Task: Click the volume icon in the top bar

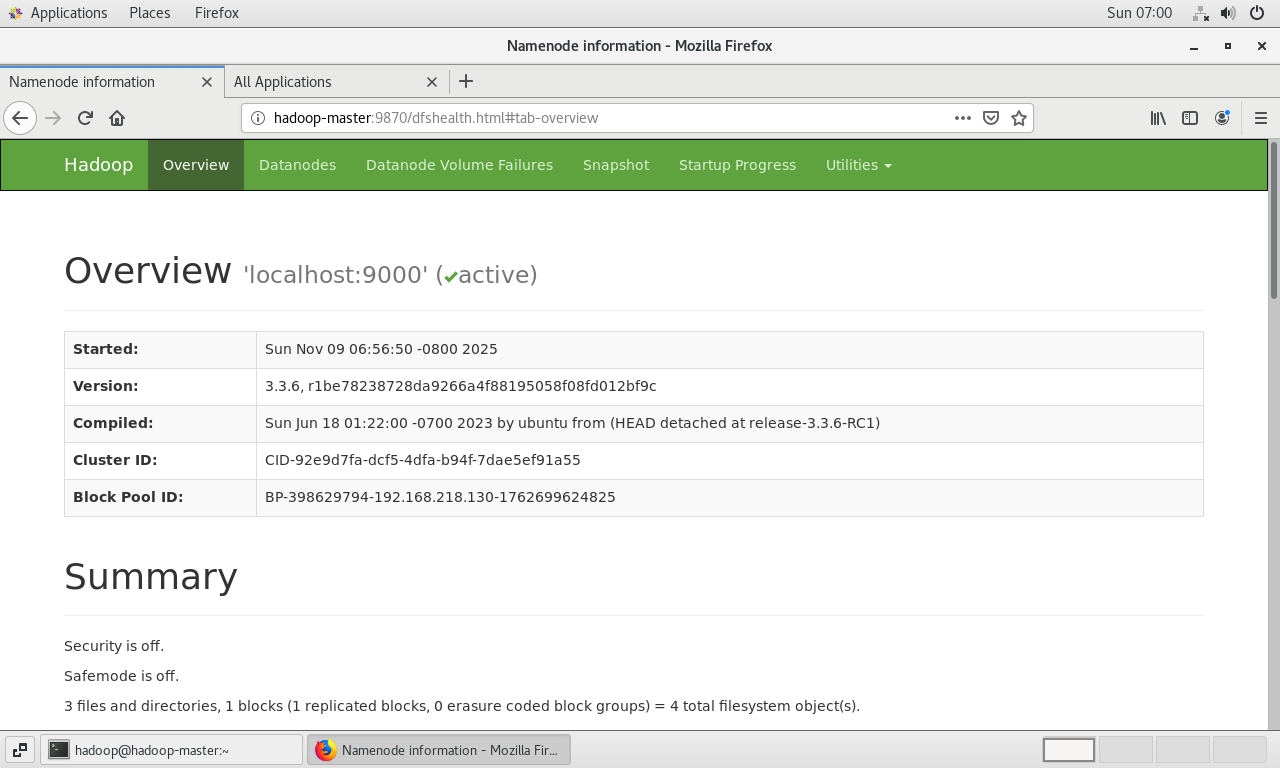Action: [x=1228, y=13]
